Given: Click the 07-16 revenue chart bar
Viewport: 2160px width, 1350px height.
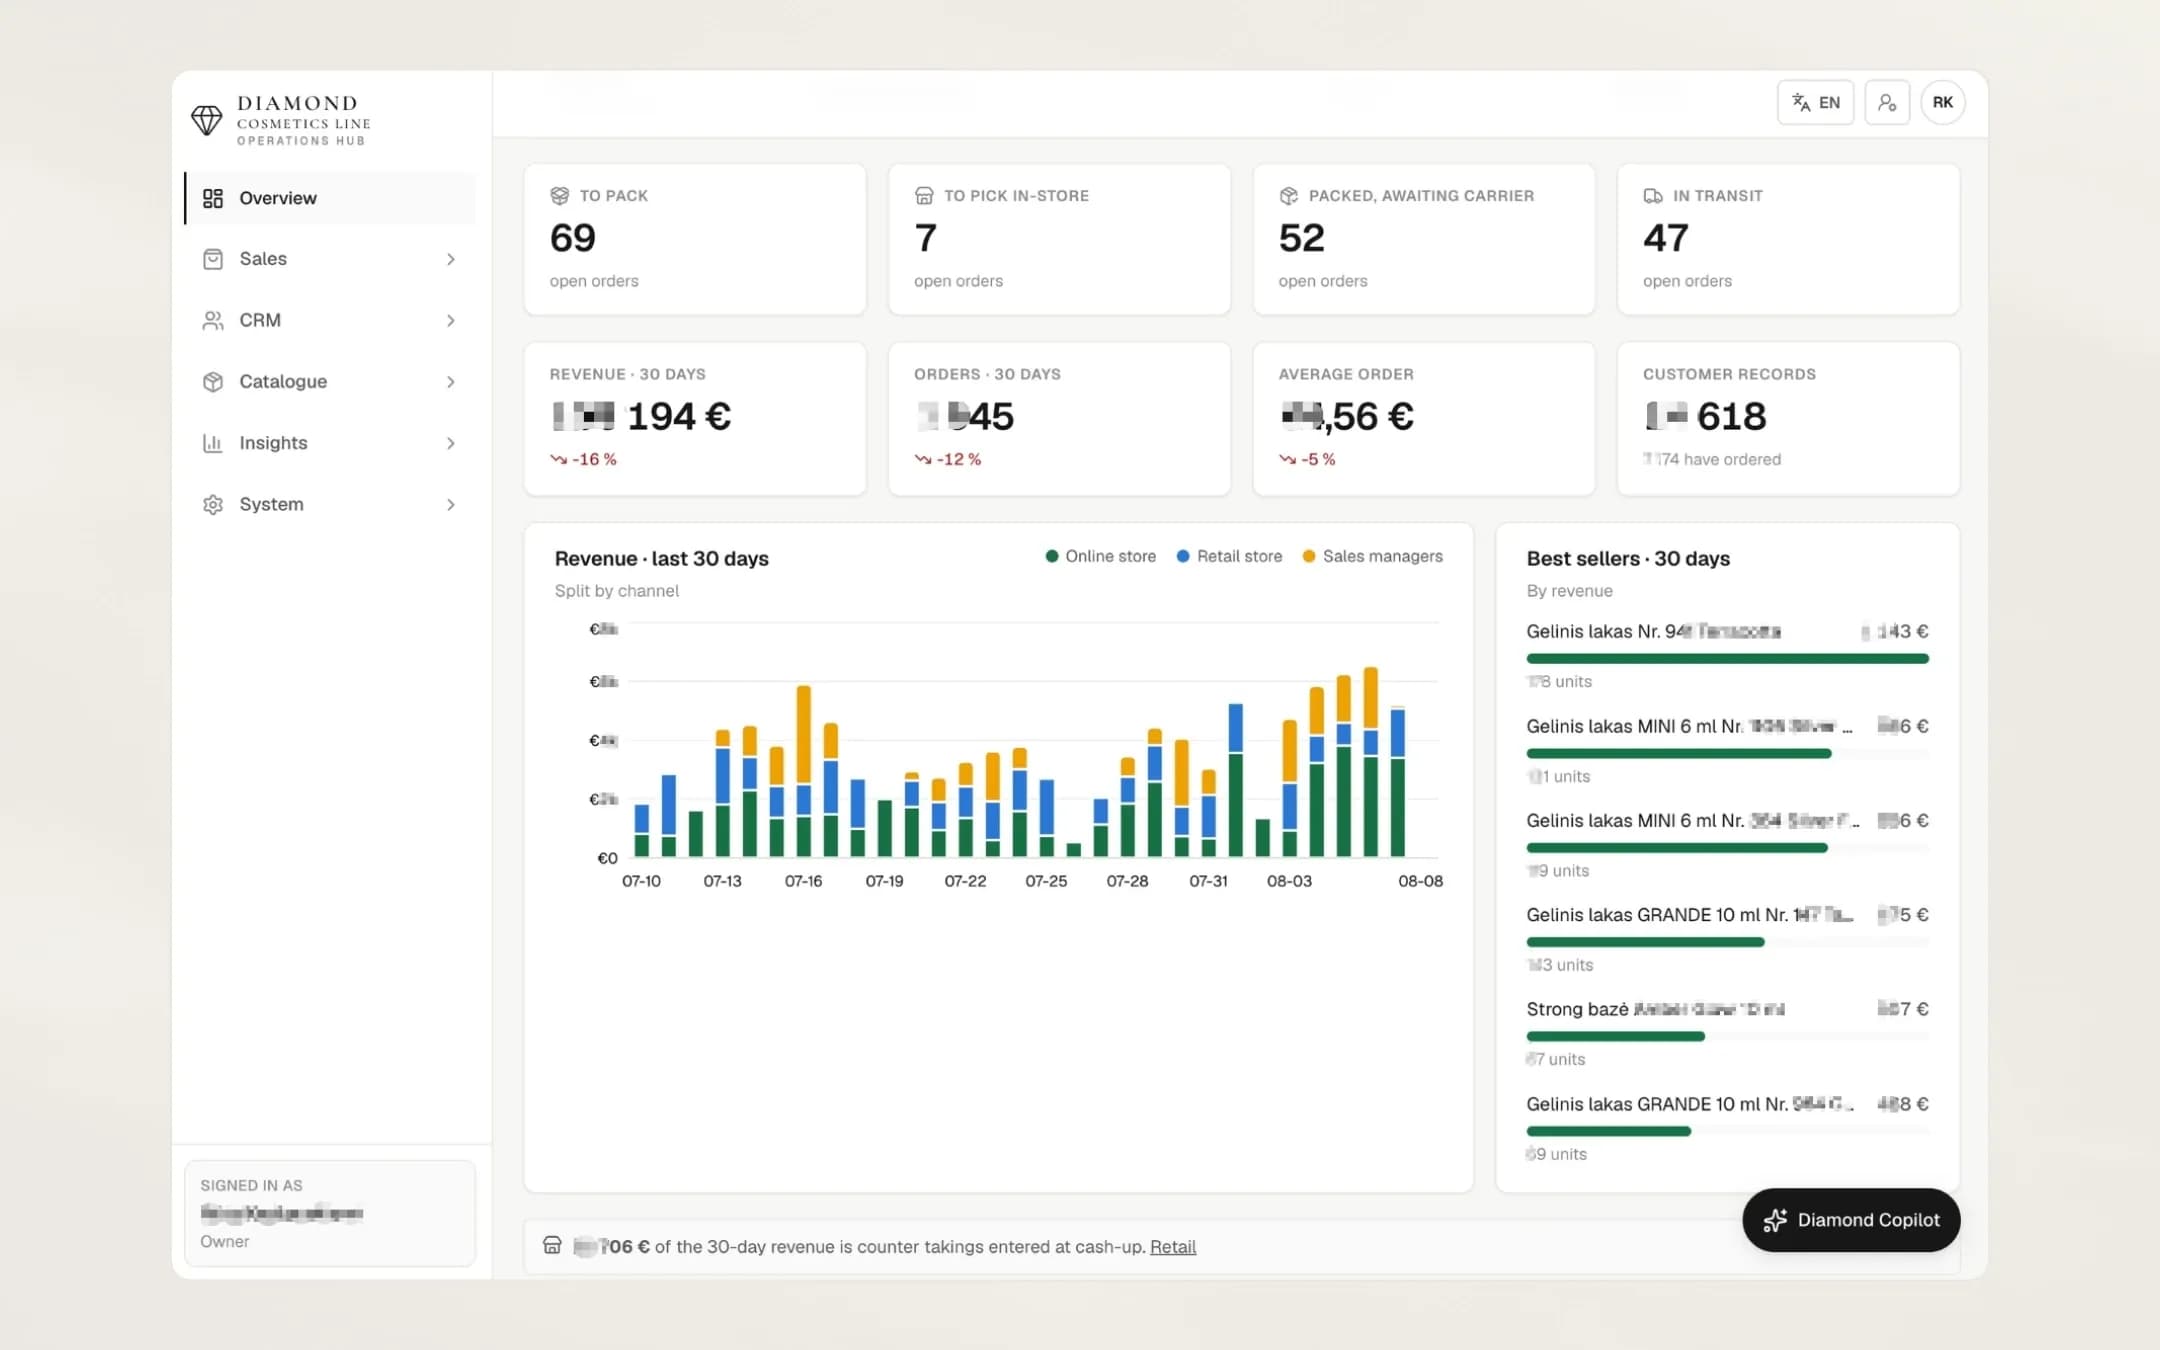Looking at the screenshot, I should click(x=803, y=771).
